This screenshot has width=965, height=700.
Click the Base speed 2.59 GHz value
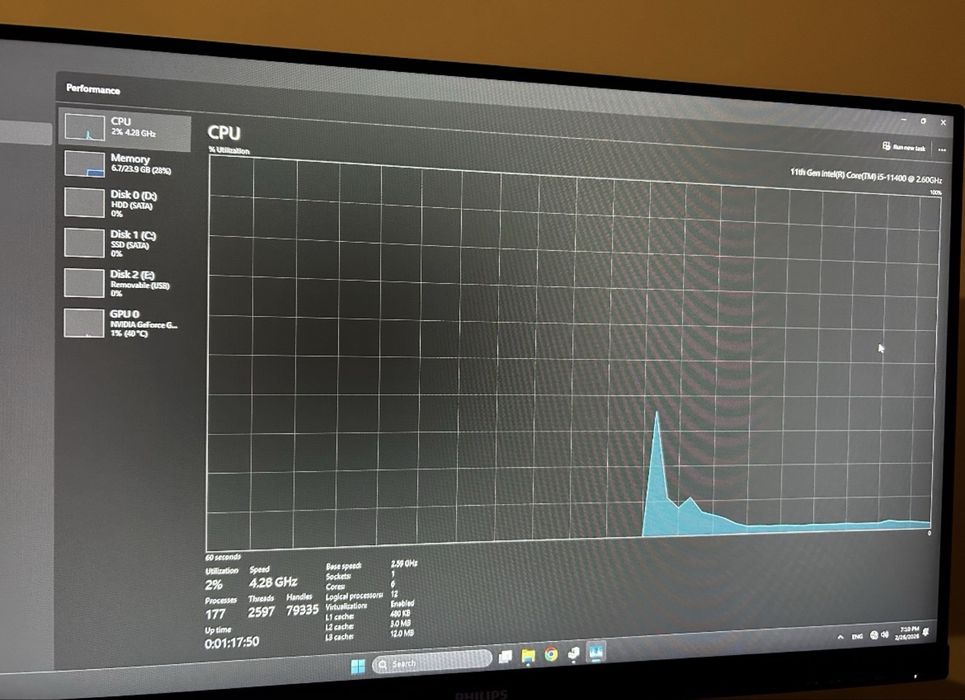pos(404,563)
